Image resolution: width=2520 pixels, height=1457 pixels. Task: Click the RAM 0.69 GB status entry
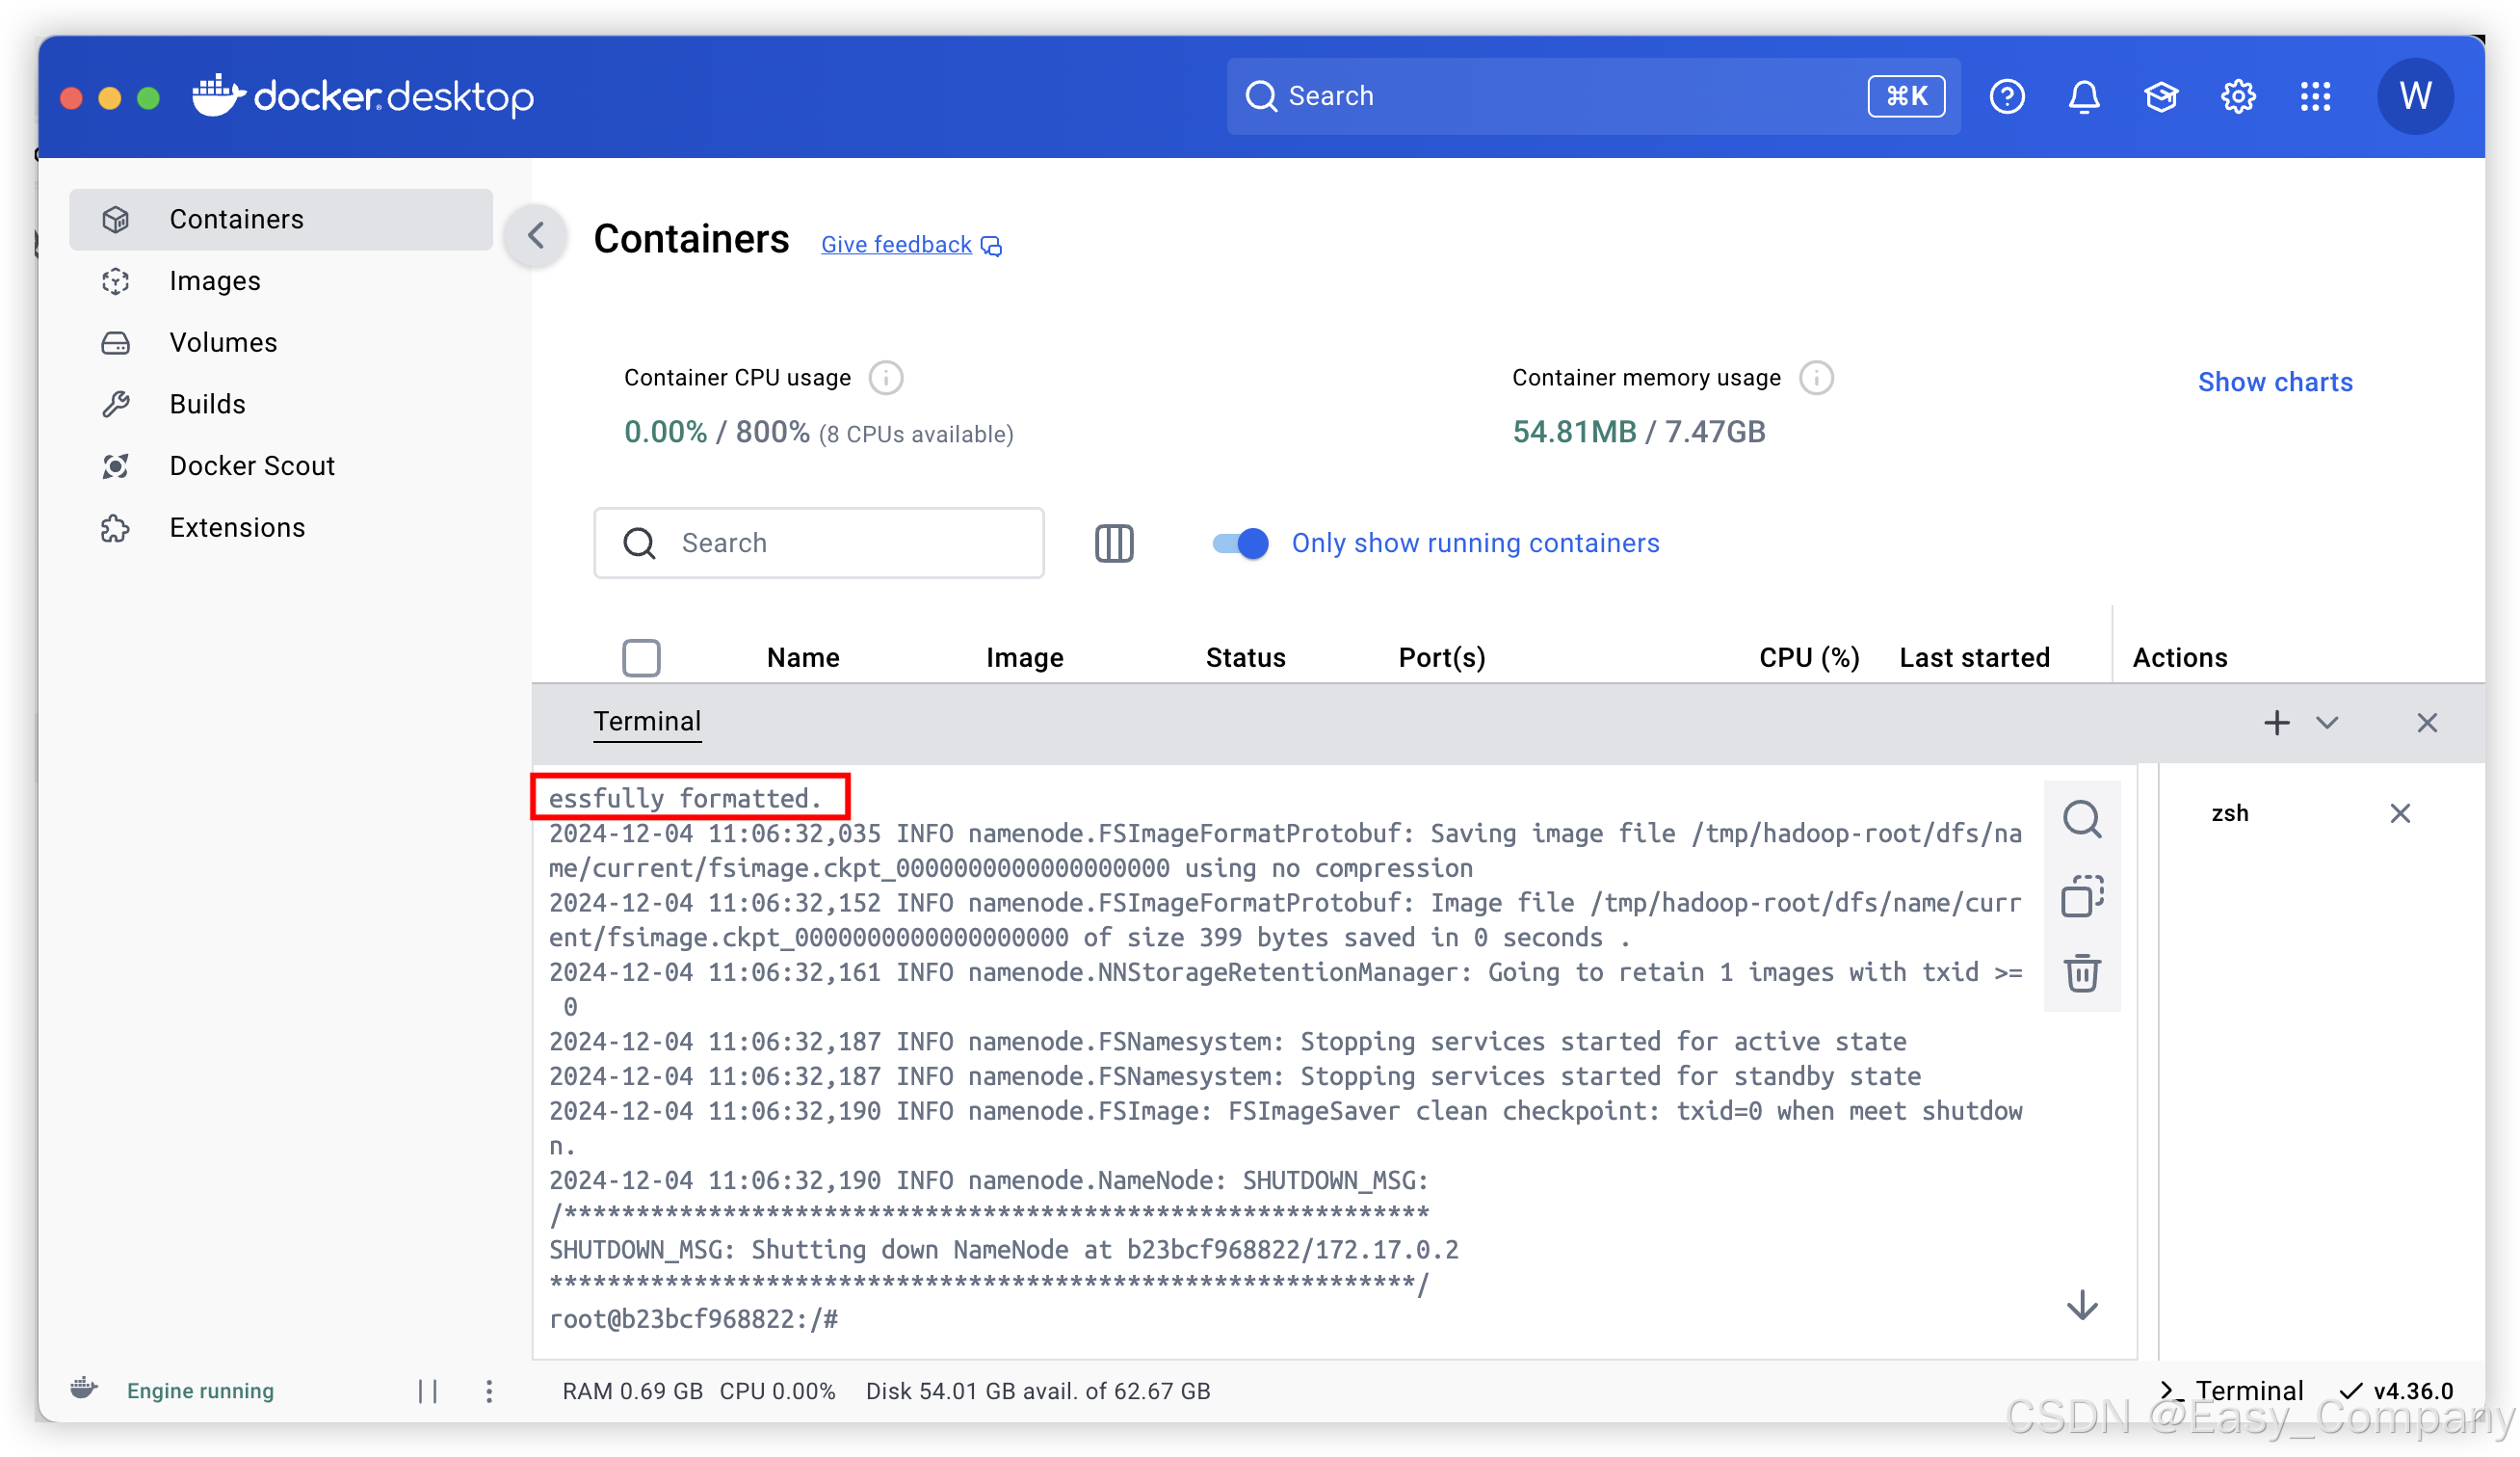(x=632, y=1390)
